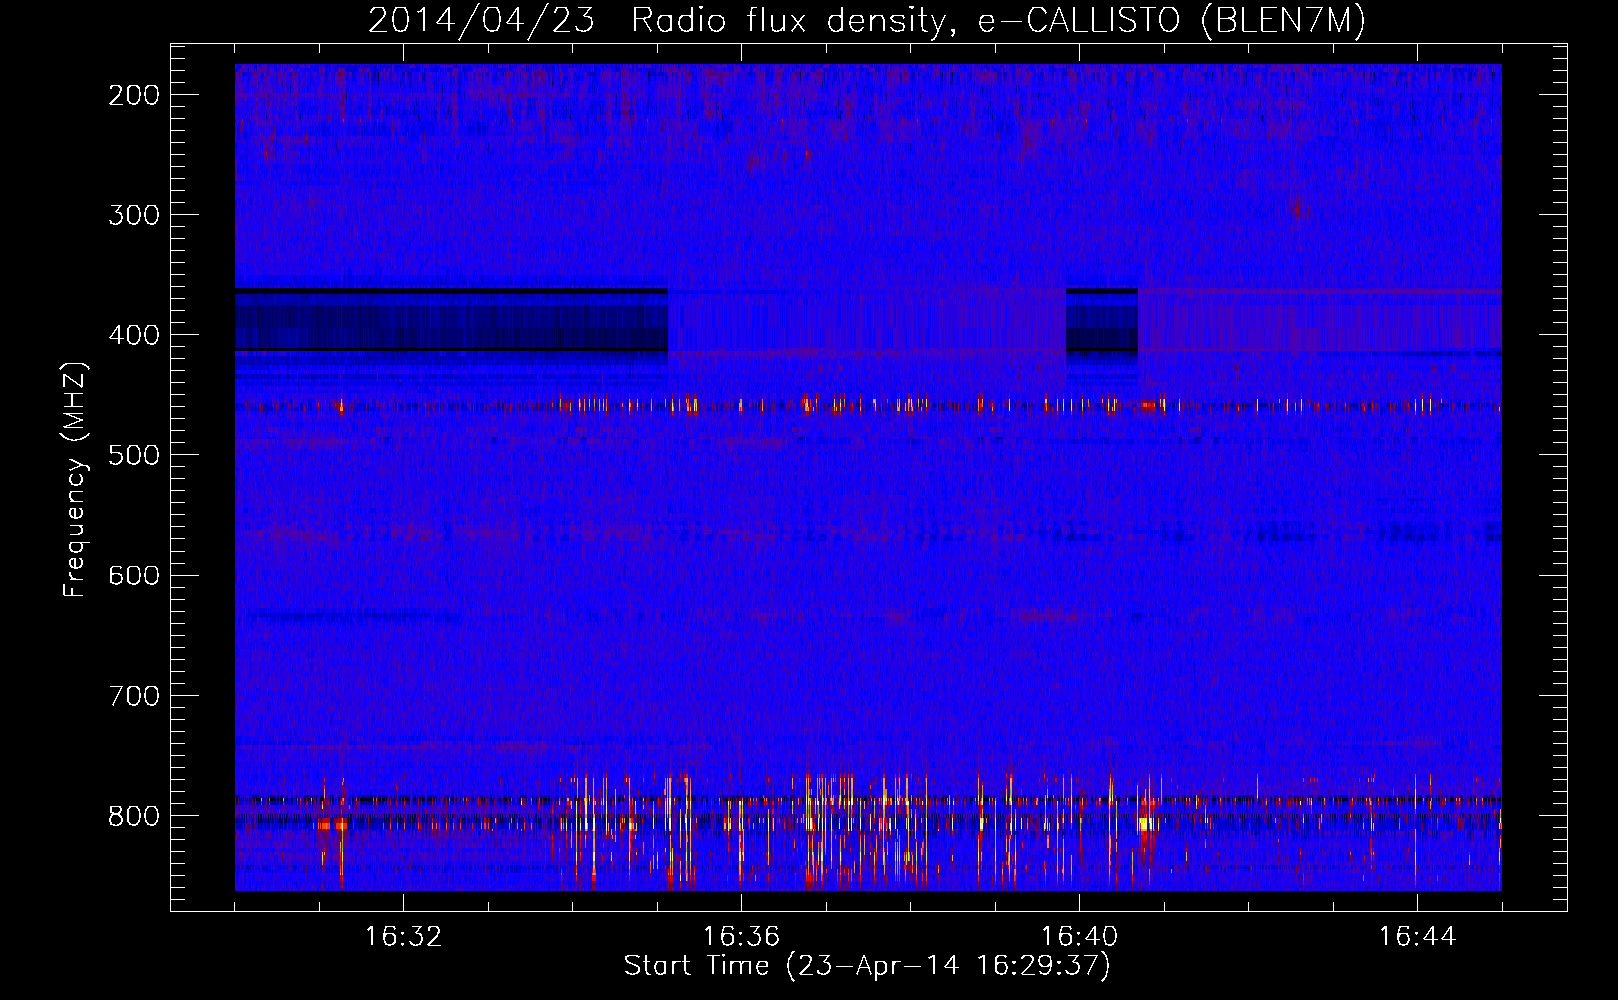Click the 'Start Time (23-Apr-14 16:29:37)' label
This screenshot has width=1618, height=1000.
[867, 966]
